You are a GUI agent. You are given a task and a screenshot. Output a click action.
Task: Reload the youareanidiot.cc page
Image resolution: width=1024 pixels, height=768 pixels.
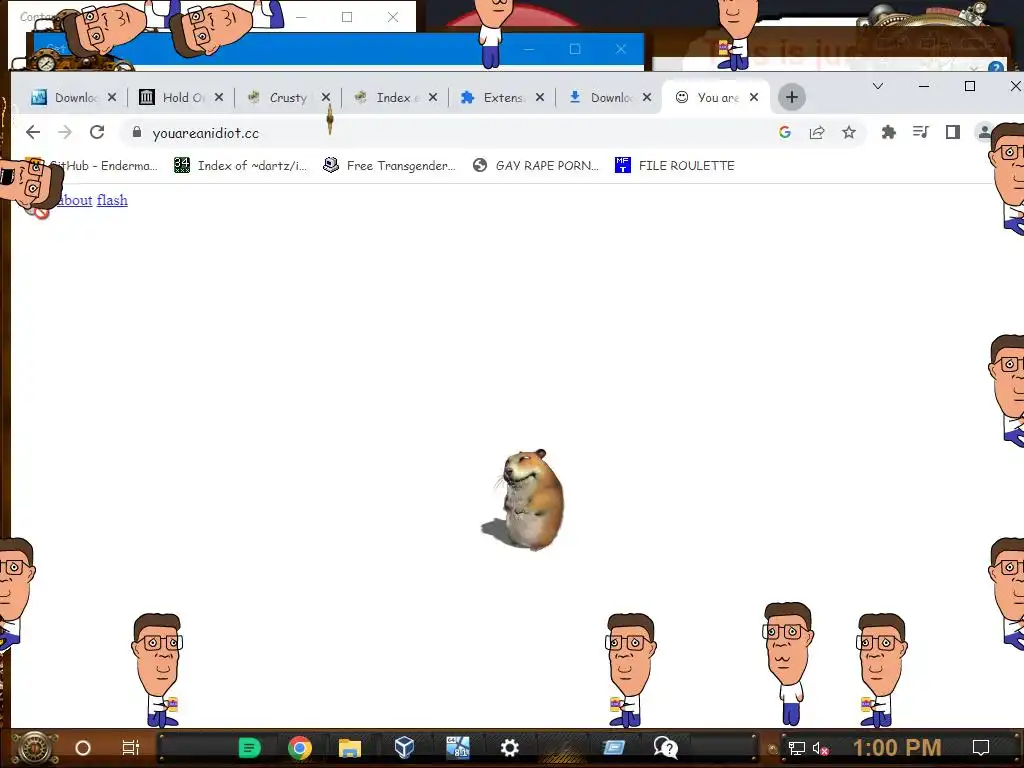pyautogui.click(x=97, y=133)
